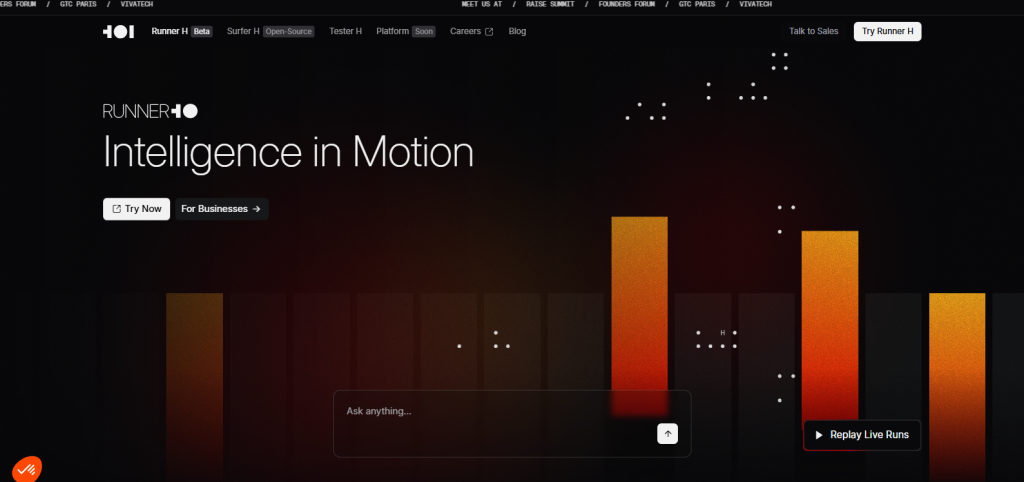The width and height of the screenshot is (1024, 482).
Task: Open the Runner H Beta menu item
Action: tap(182, 31)
